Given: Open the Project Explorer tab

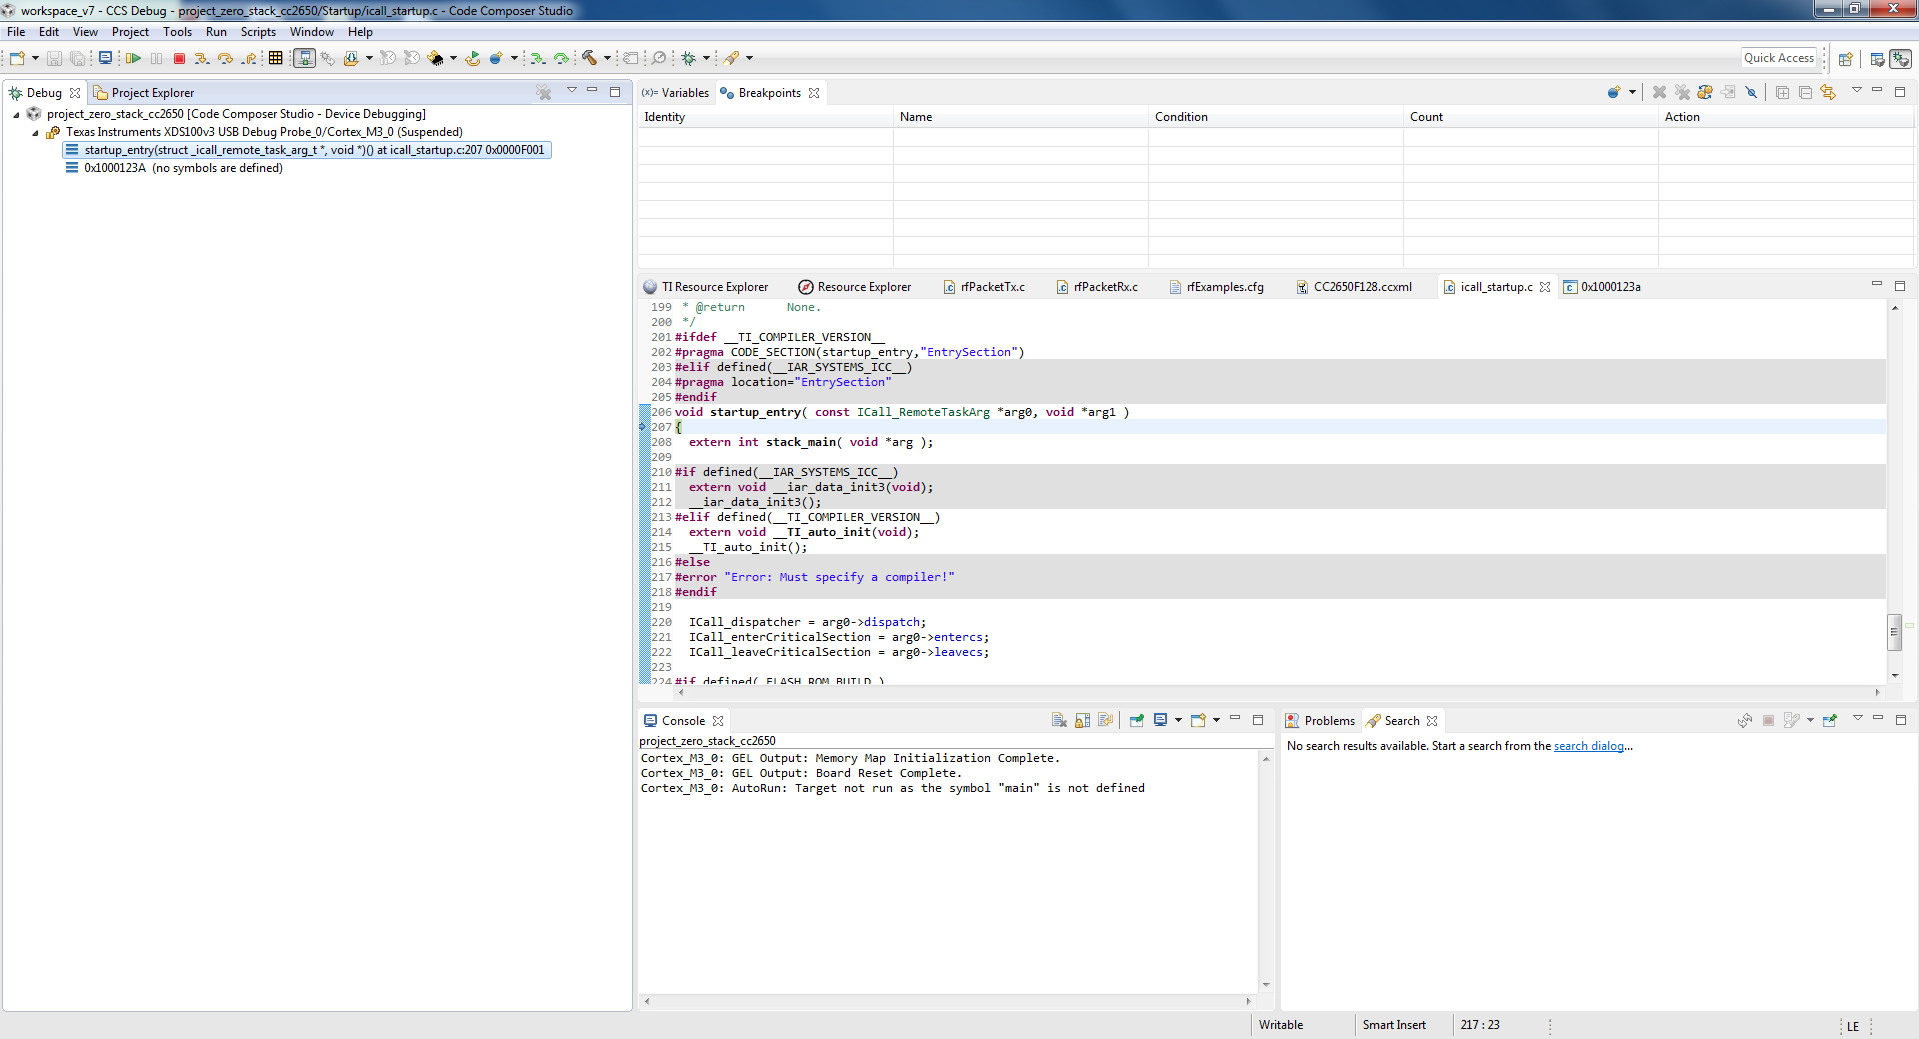Looking at the screenshot, I should click(152, 93).
